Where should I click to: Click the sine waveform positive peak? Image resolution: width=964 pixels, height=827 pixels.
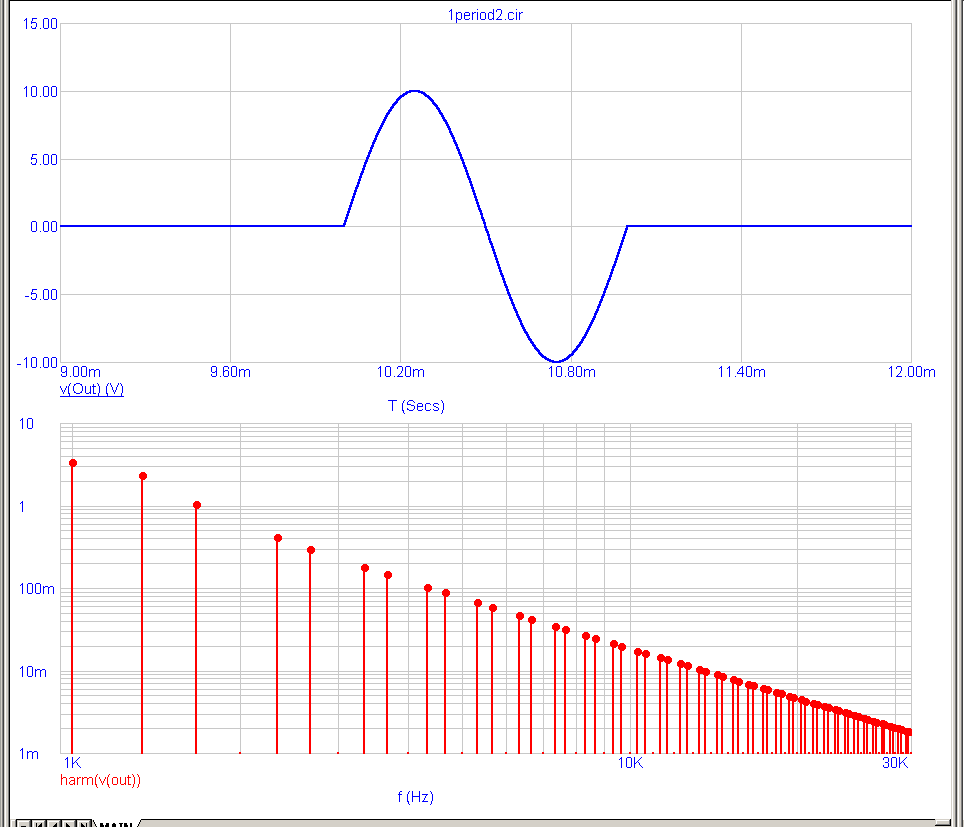click(x=415, y=91)
